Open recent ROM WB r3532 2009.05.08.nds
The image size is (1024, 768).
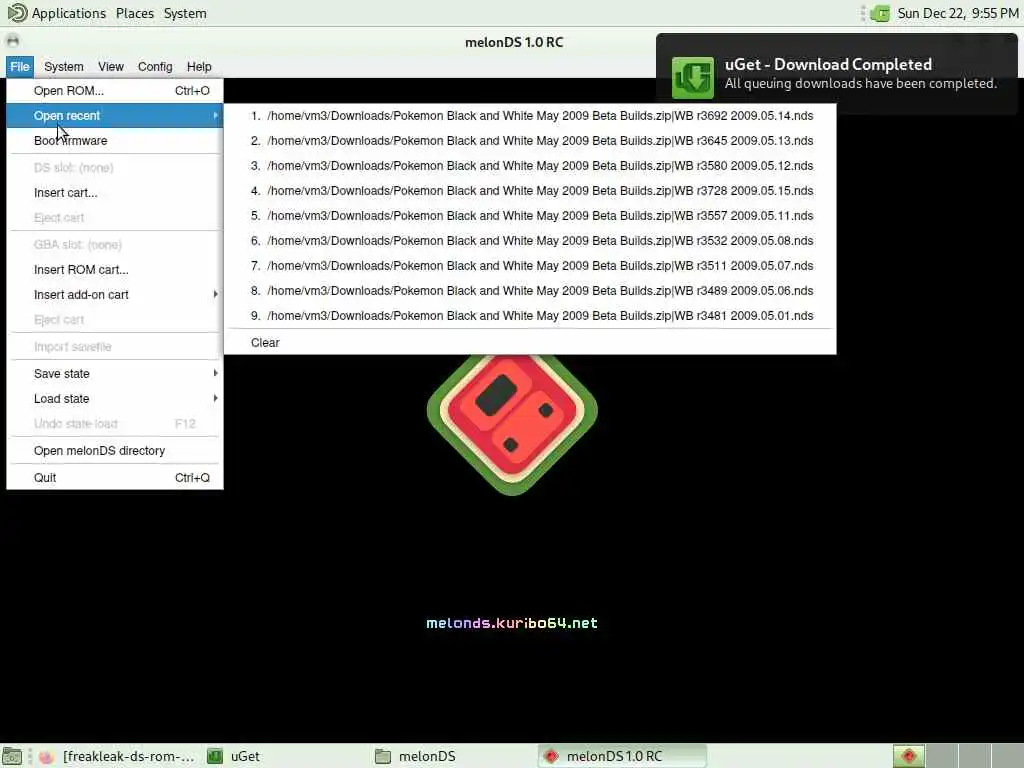530,240
